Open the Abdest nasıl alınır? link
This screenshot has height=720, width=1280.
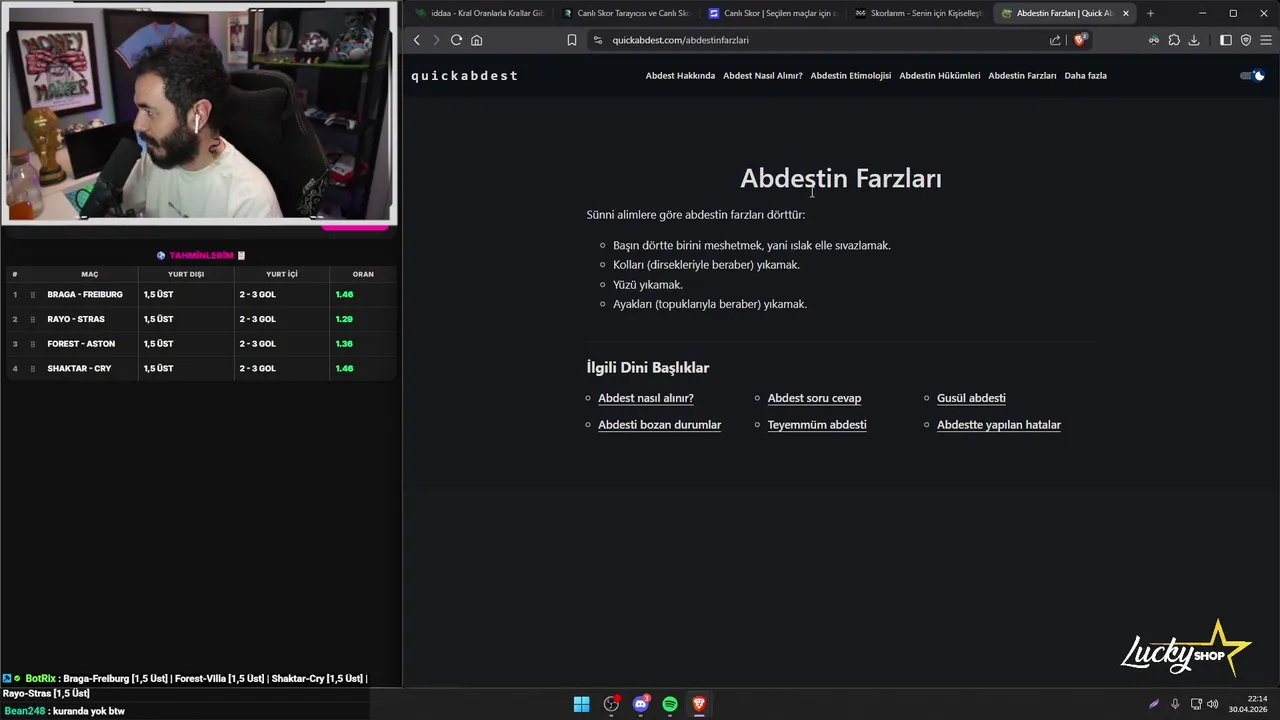click(646, 398)
